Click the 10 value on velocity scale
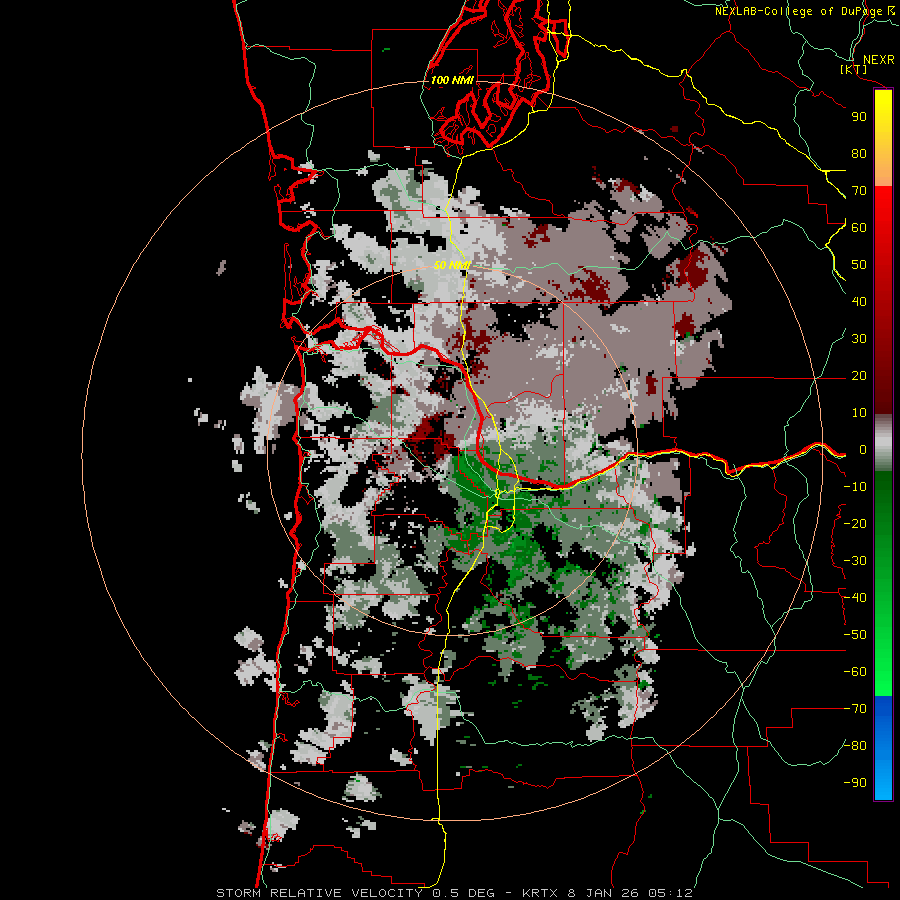 pos(859,413)
